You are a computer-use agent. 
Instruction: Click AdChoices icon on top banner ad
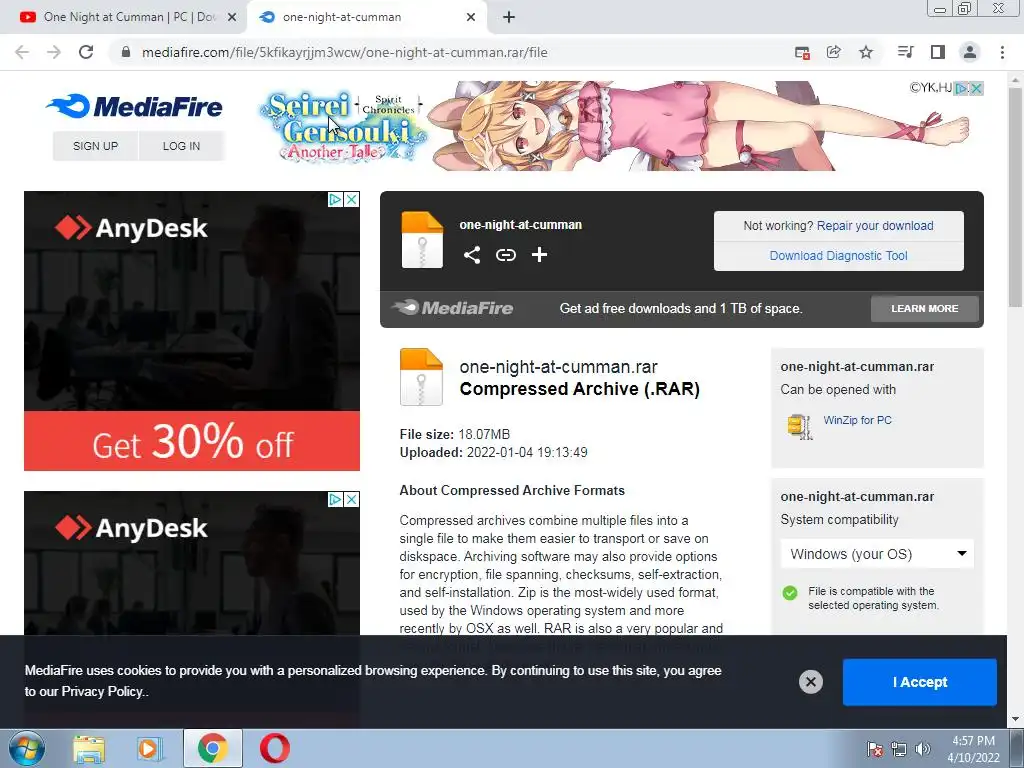point(961,88)
